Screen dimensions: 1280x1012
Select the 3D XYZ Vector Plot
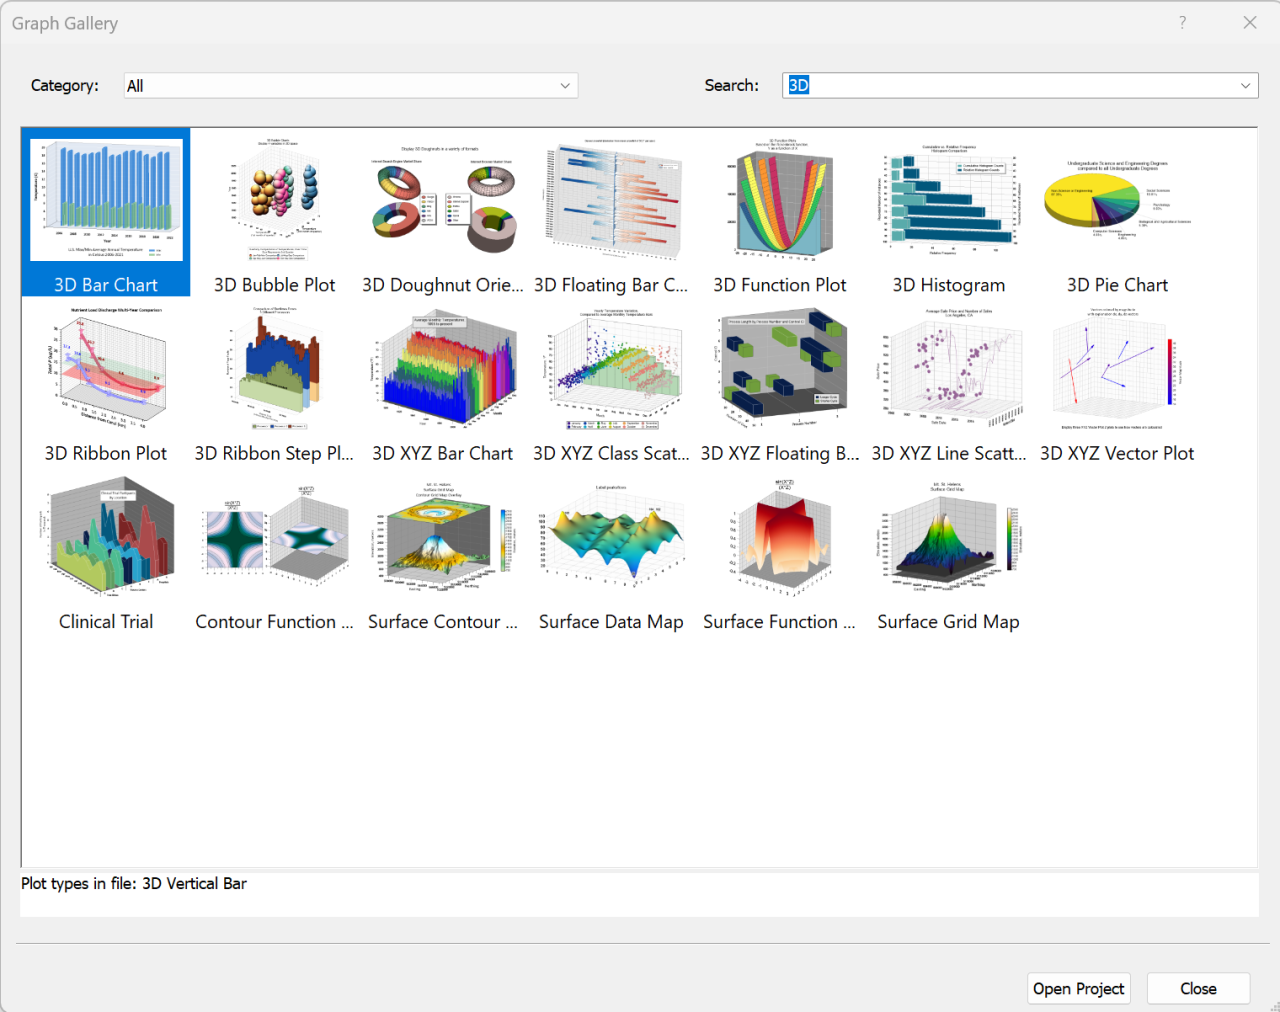coord(1116,368)
